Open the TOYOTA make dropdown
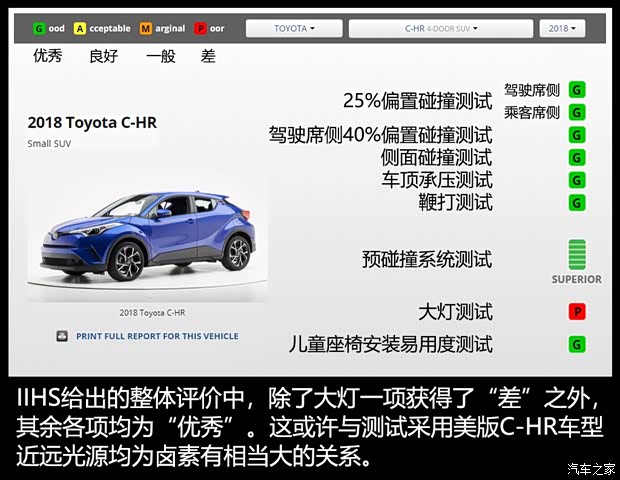This screenshot has width=620, height=480. coord(294,28)
